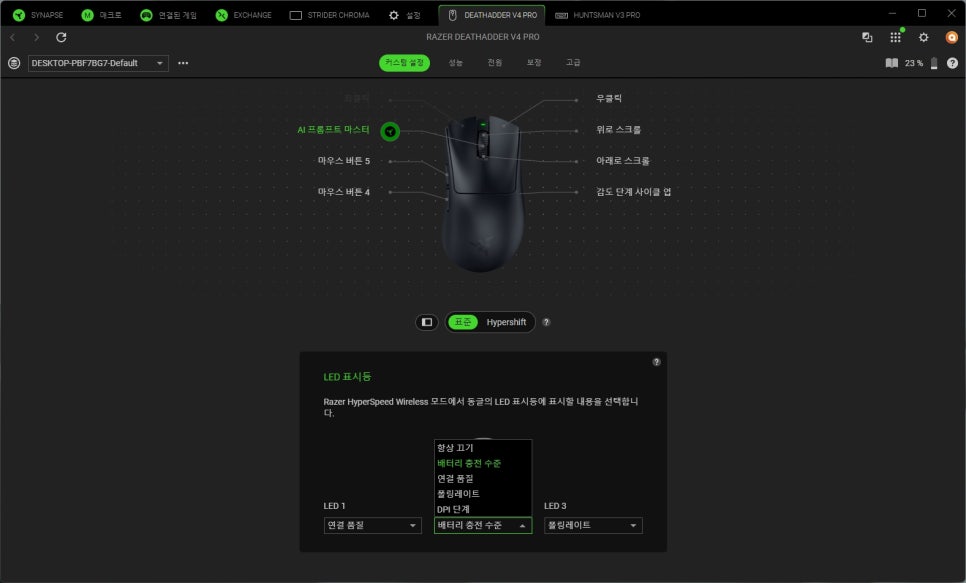This screenshot has width=966, height=583.
Task: Collapse the 배터리 충전 수준 dropdown
Action: [483, 525]
